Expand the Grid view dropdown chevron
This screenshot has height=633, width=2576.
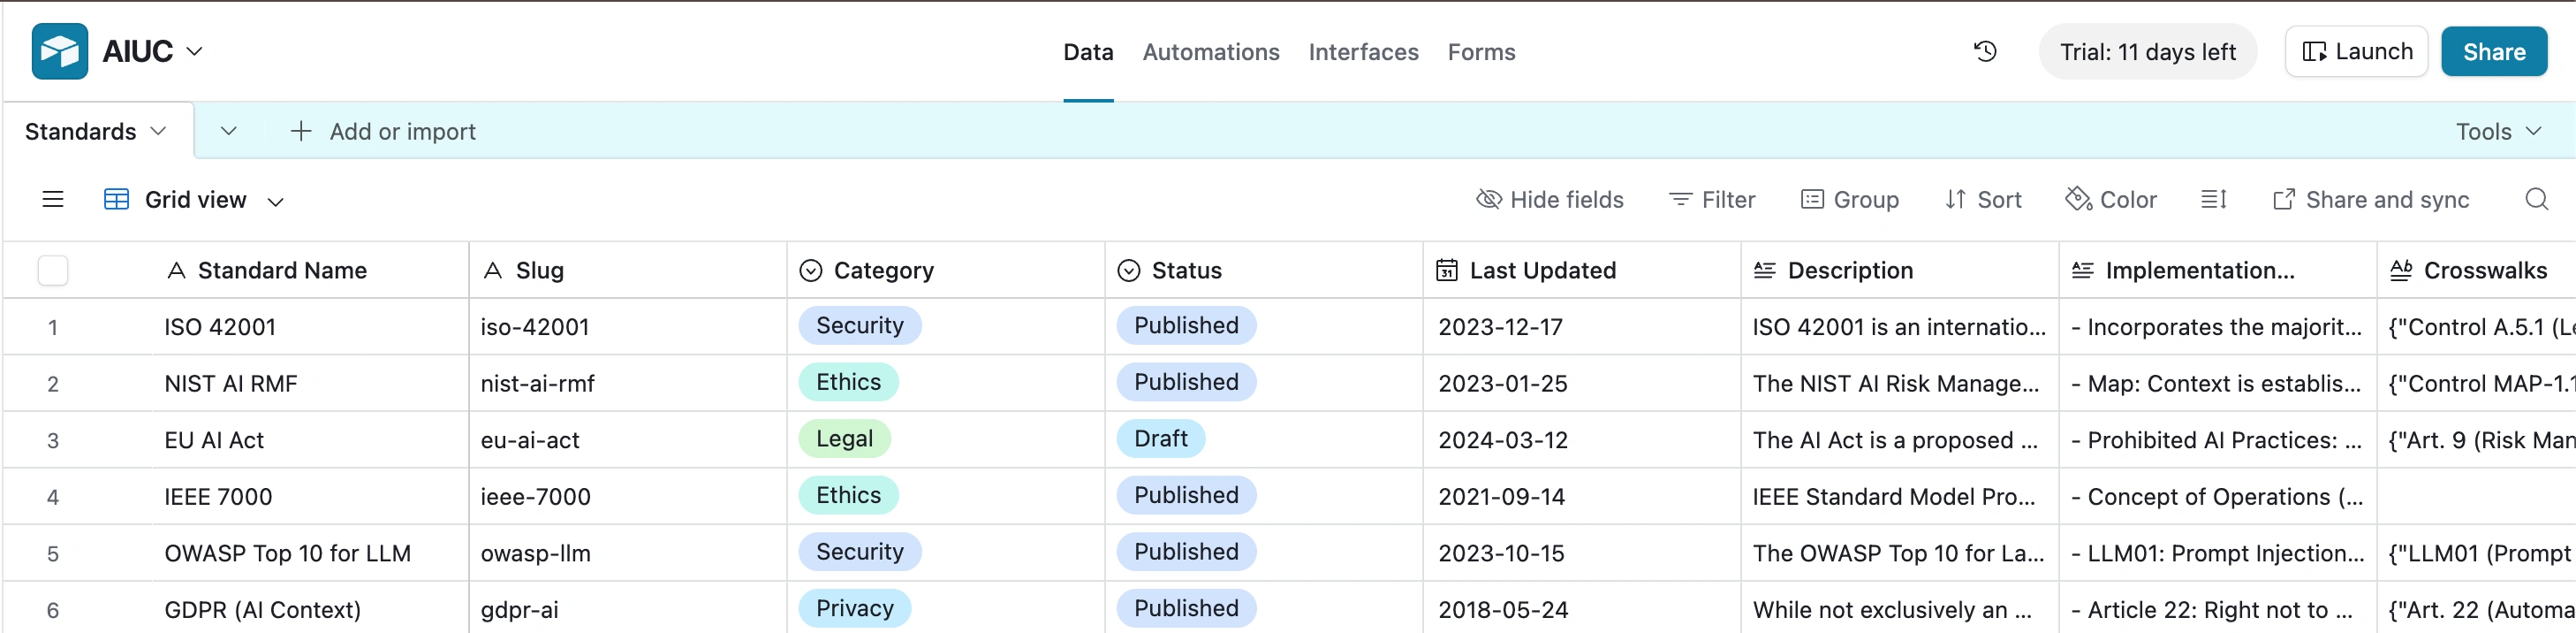coord(276,201)
